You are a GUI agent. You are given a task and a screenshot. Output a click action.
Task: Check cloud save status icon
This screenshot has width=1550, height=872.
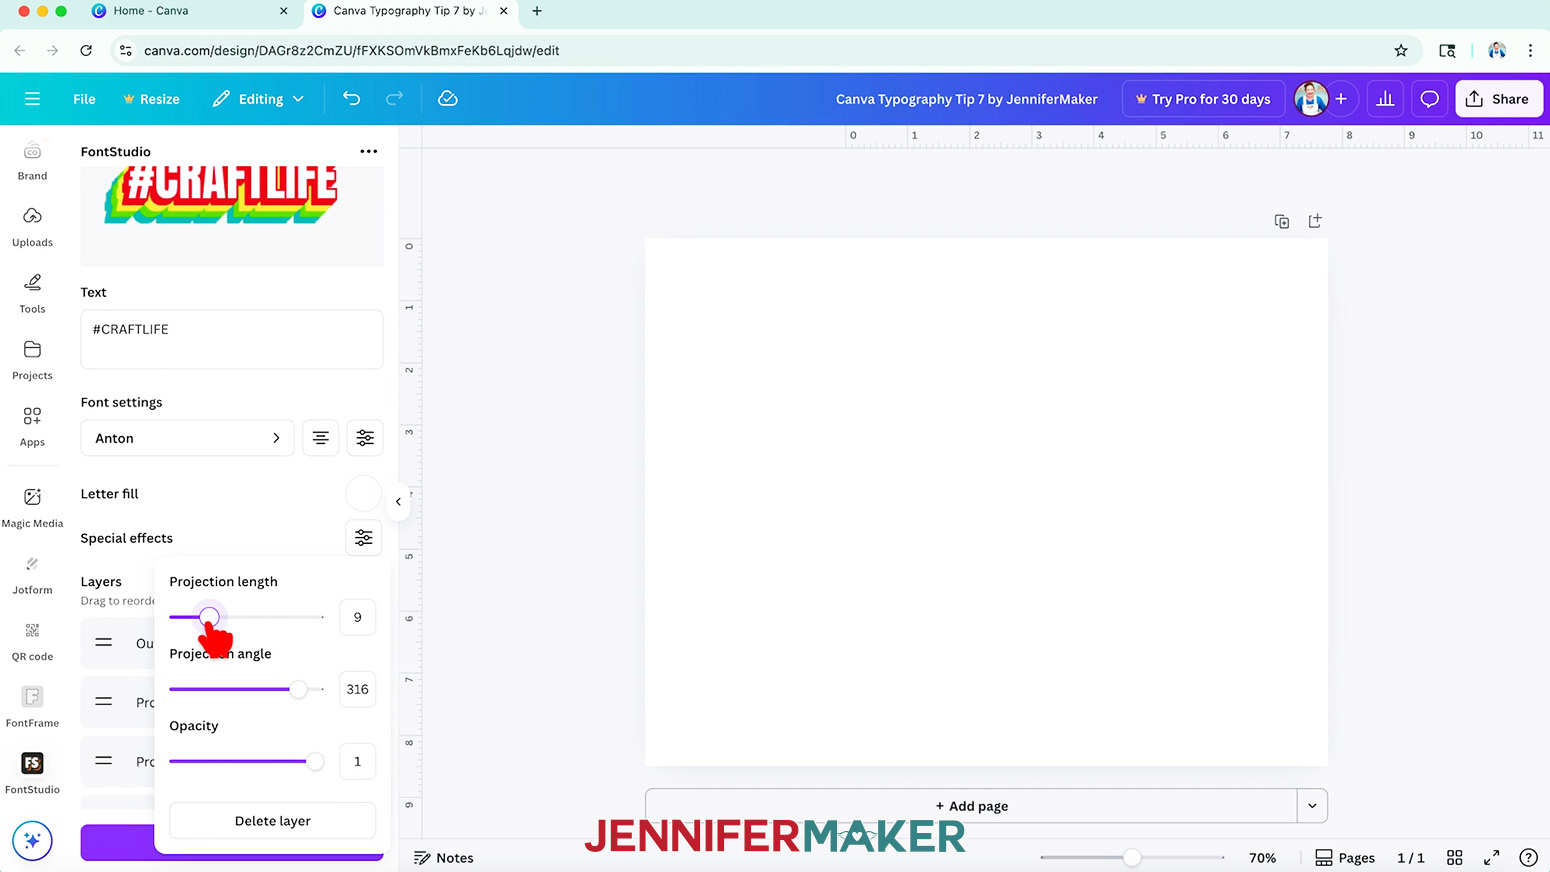click(448, 98)
